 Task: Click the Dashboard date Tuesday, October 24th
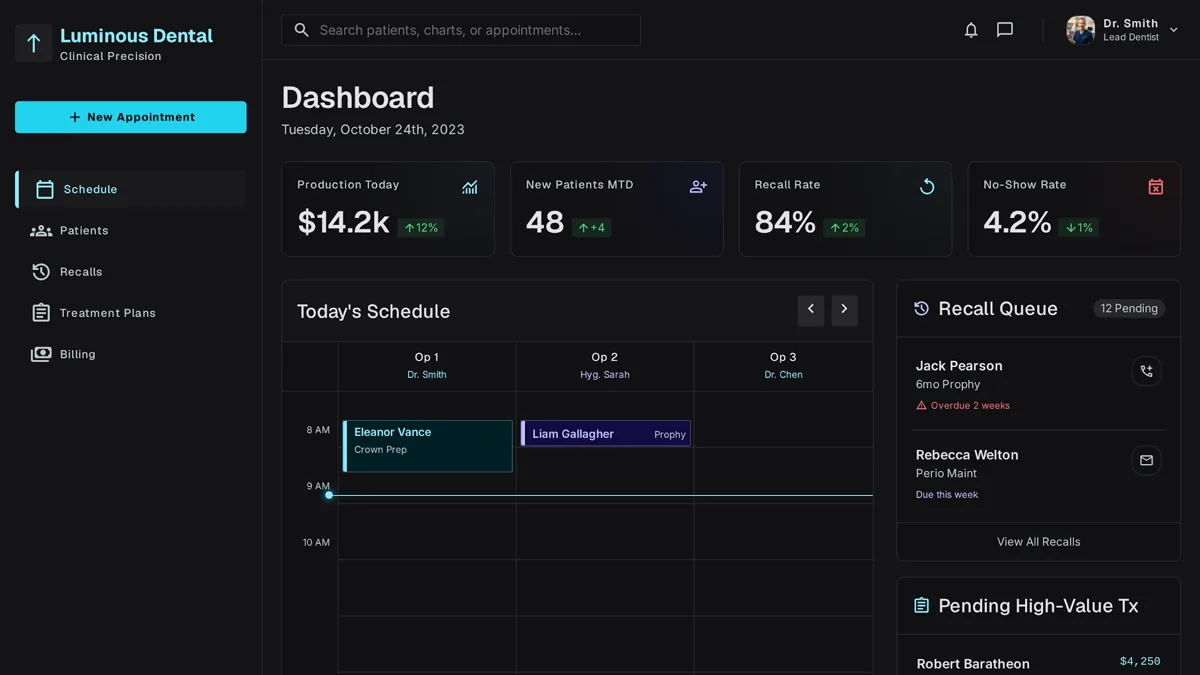pos(373,130)
